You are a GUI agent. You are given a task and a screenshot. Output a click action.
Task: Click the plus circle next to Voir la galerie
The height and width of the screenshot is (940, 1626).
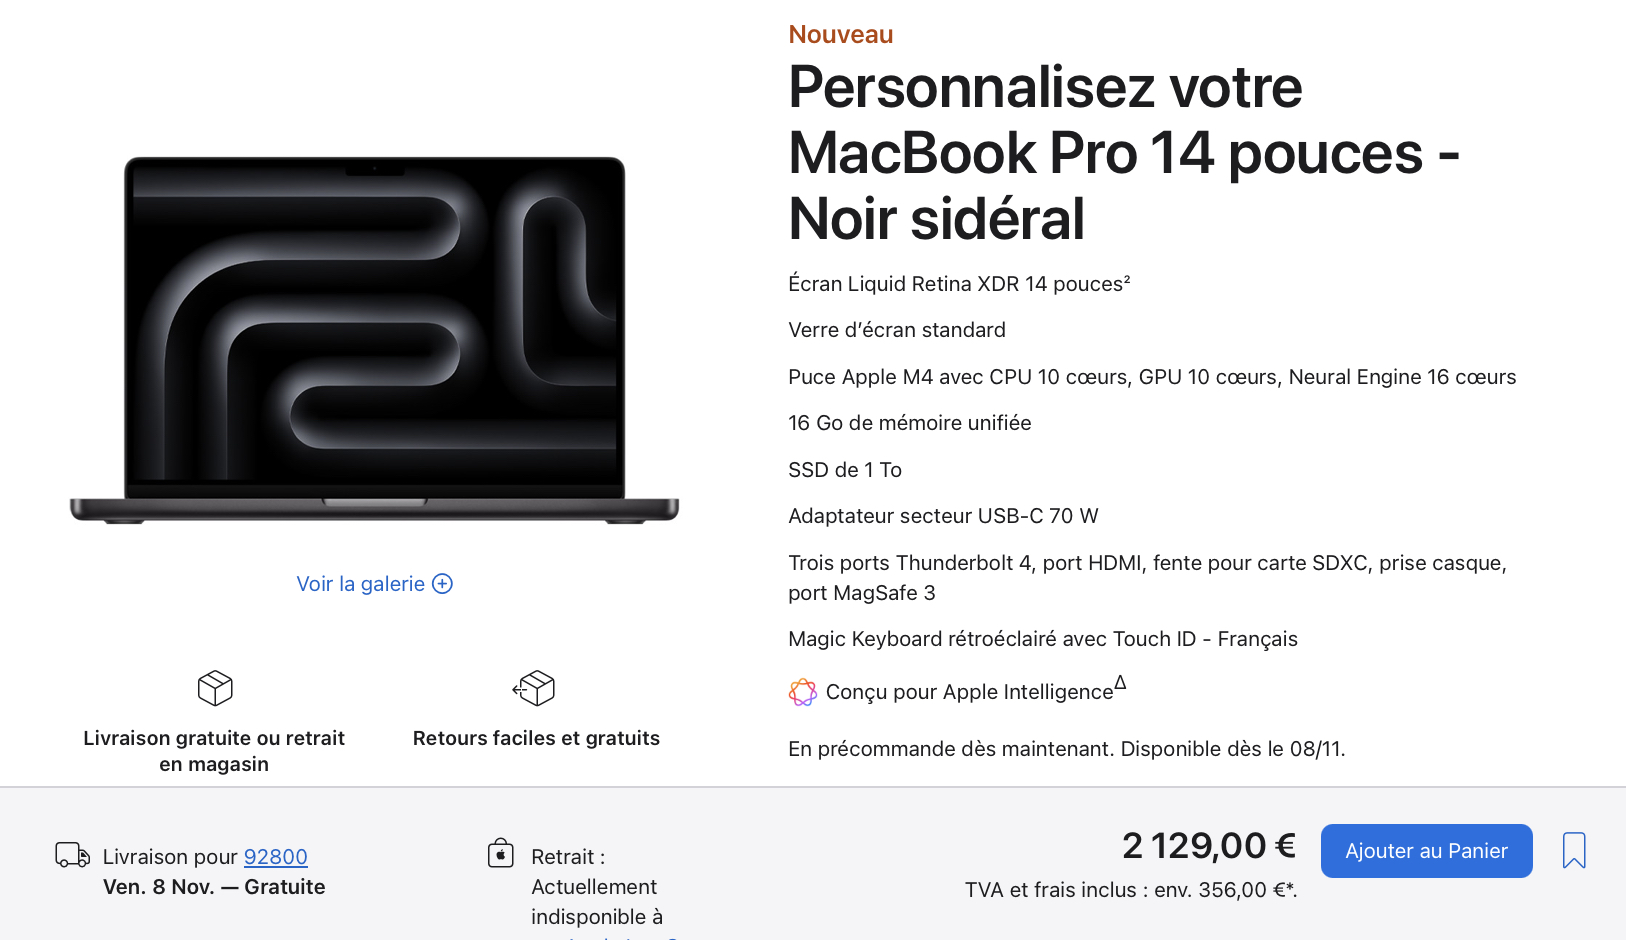point(442,584)
